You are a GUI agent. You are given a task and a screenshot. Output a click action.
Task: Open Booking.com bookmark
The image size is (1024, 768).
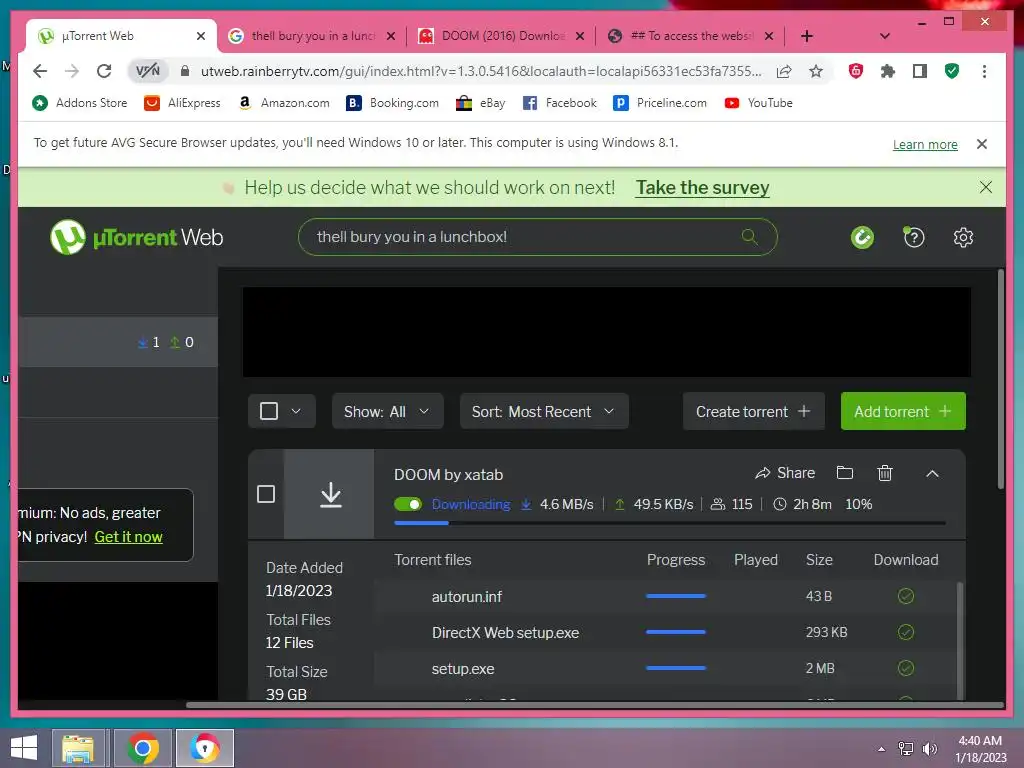pyautogui.click(x=392, y=103)
